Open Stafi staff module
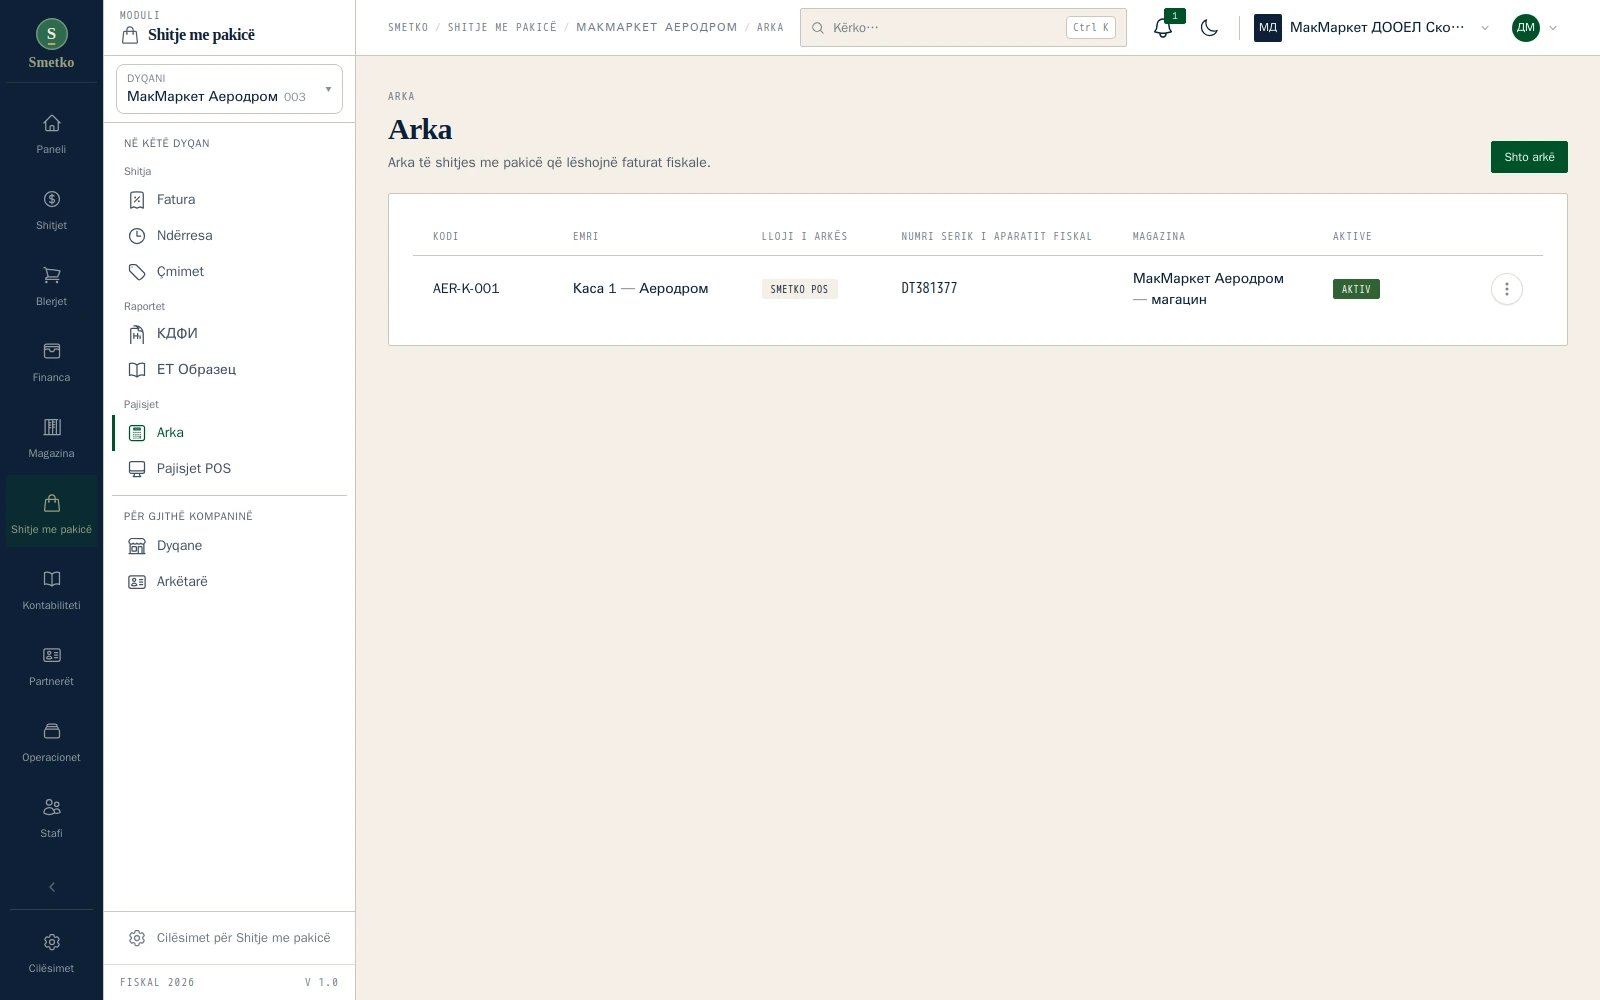The height and width of the screenshot is (1000, 1600). click(51, 818)
